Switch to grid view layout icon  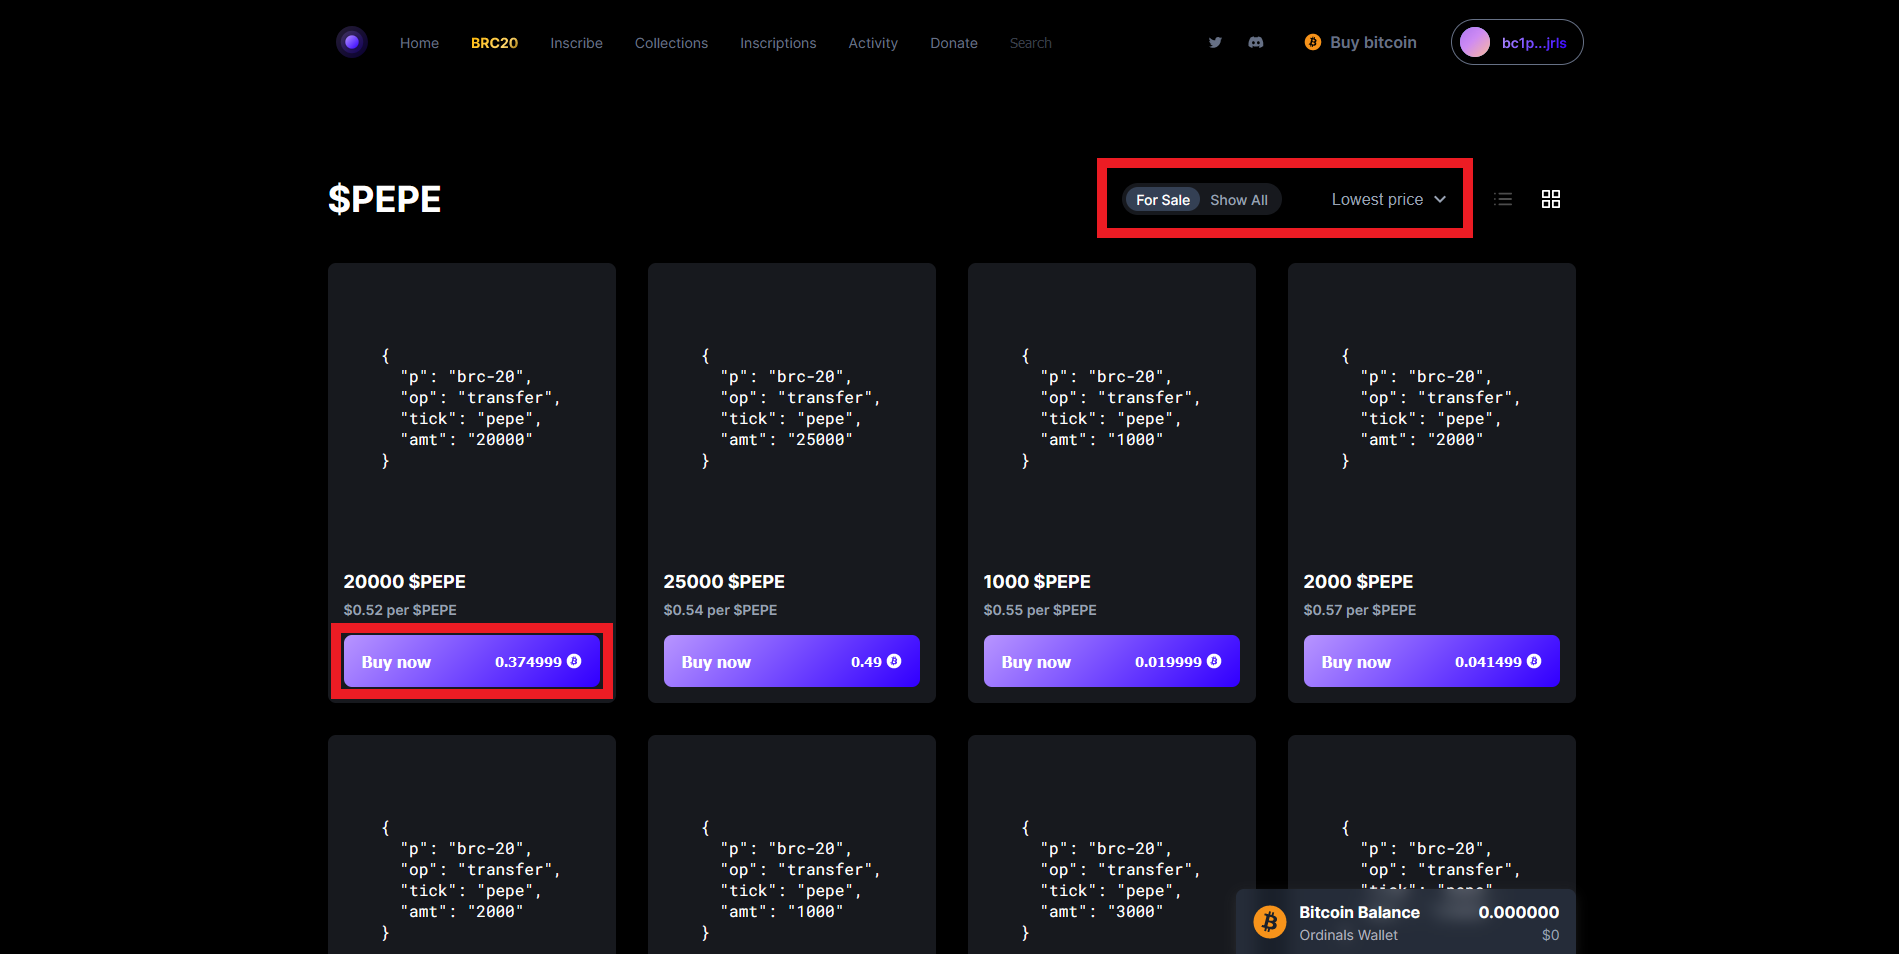click(x=1550, y=199)
